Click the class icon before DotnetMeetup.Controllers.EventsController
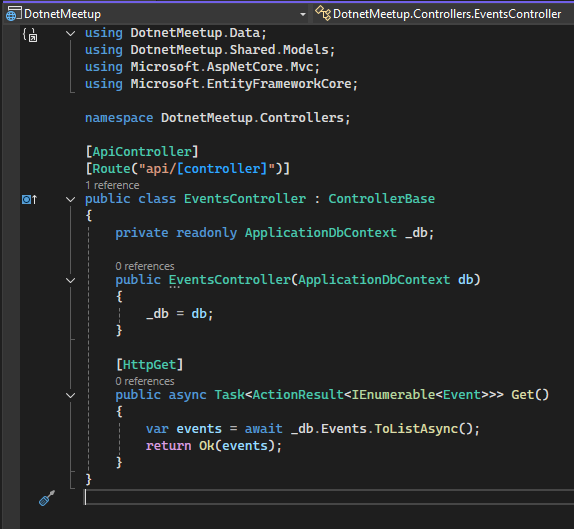Viewport: 574px width, 529px height. (323, 14)
